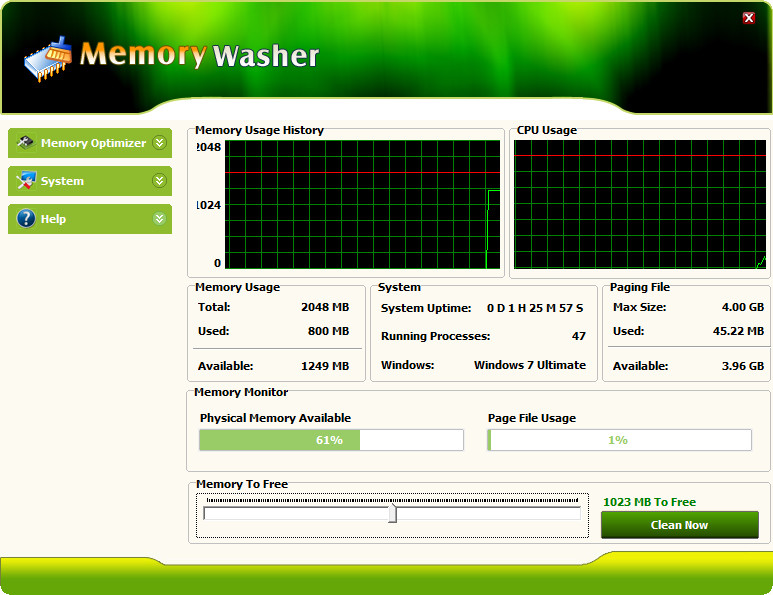The image size is (773, 595).
Task: Click the '1024' axis label on memory graph
Action: 209,205
